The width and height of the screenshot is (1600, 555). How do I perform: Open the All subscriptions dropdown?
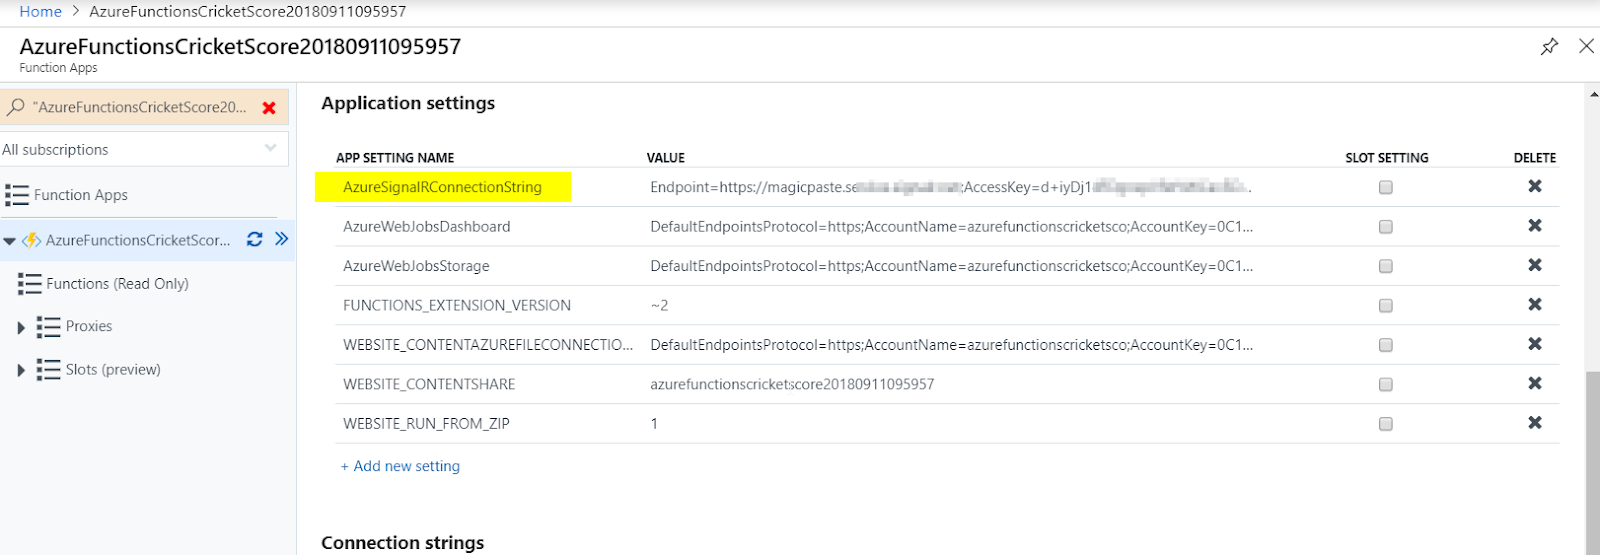coord(144,149)
